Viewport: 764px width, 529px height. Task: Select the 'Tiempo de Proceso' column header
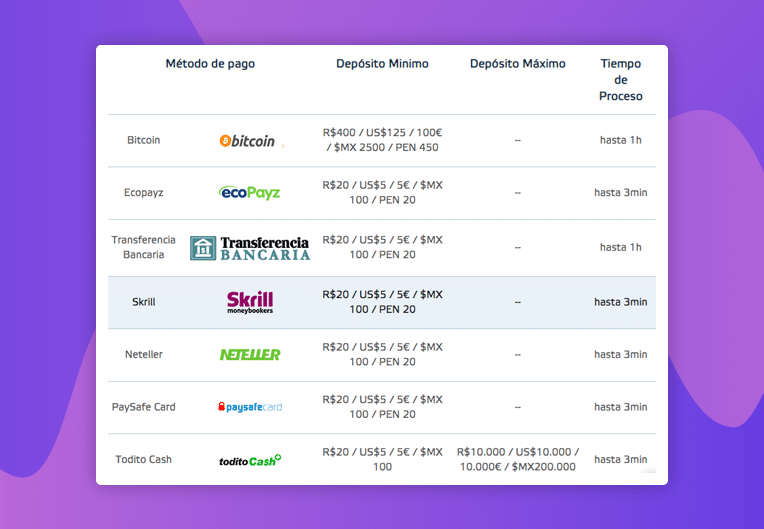[x=621, y=80]
